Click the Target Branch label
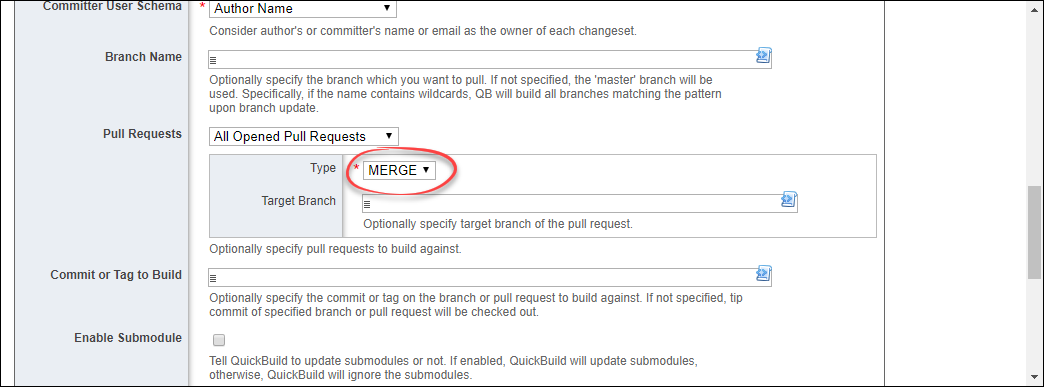The height and width of the screenshot is (387, 1044). [298, 200]
